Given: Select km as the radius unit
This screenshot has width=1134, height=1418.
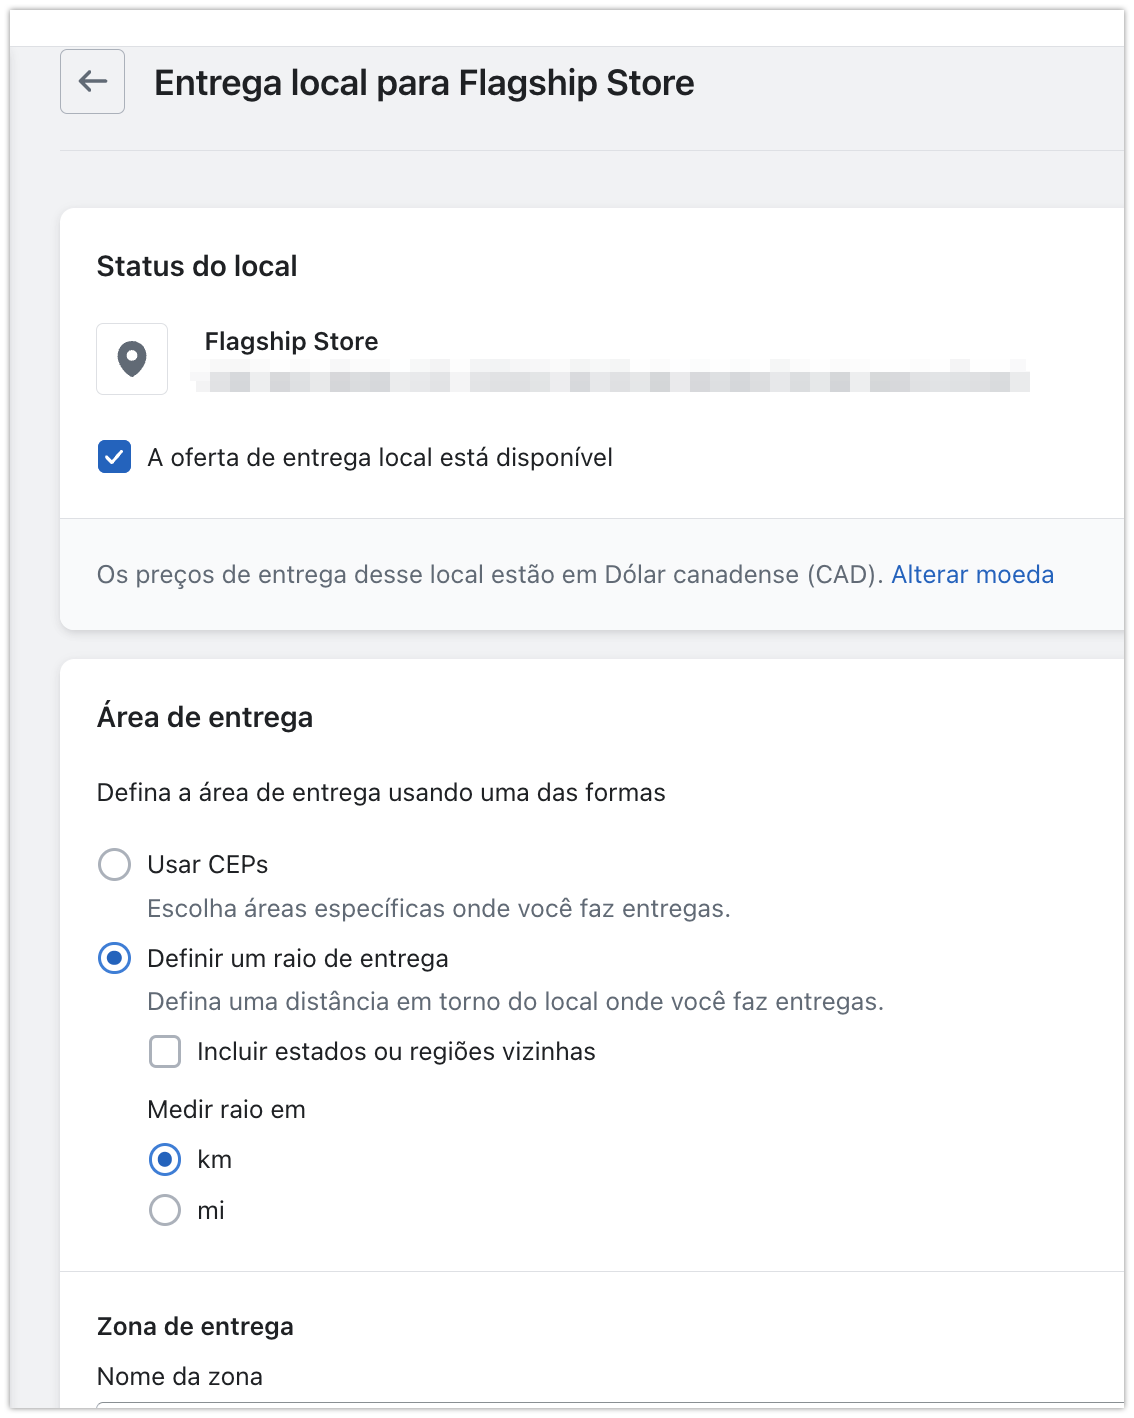Looking at the screenshot, I should 165,1160.
